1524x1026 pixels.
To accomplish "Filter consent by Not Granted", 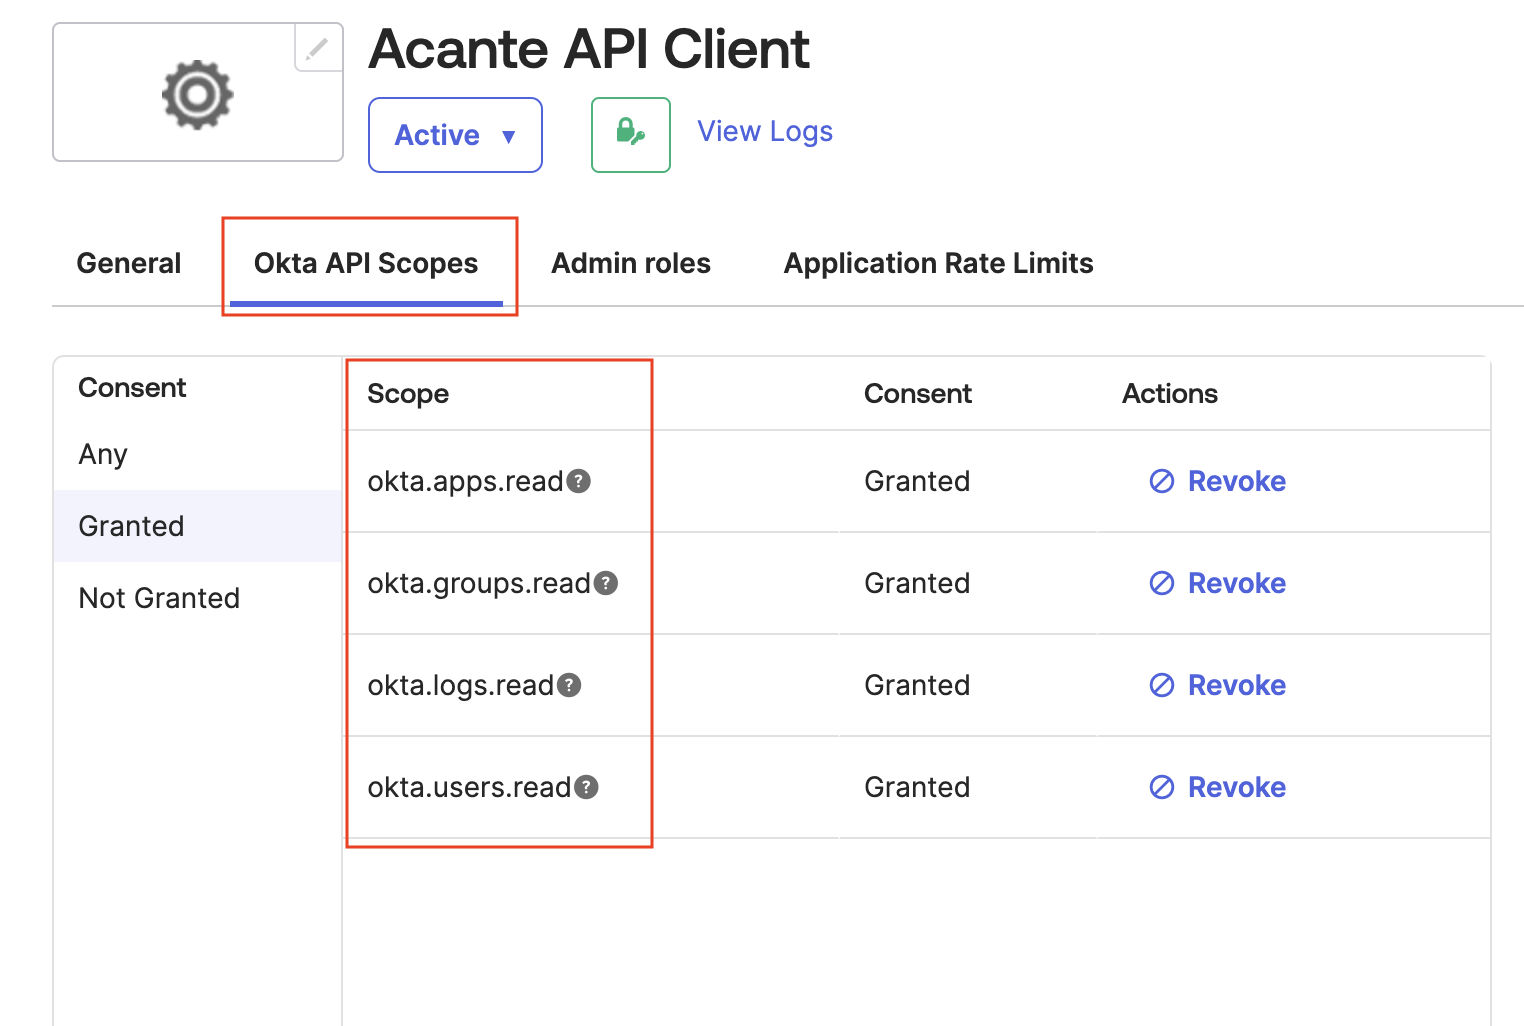I will pyautogui.click(x=198, y=598).
